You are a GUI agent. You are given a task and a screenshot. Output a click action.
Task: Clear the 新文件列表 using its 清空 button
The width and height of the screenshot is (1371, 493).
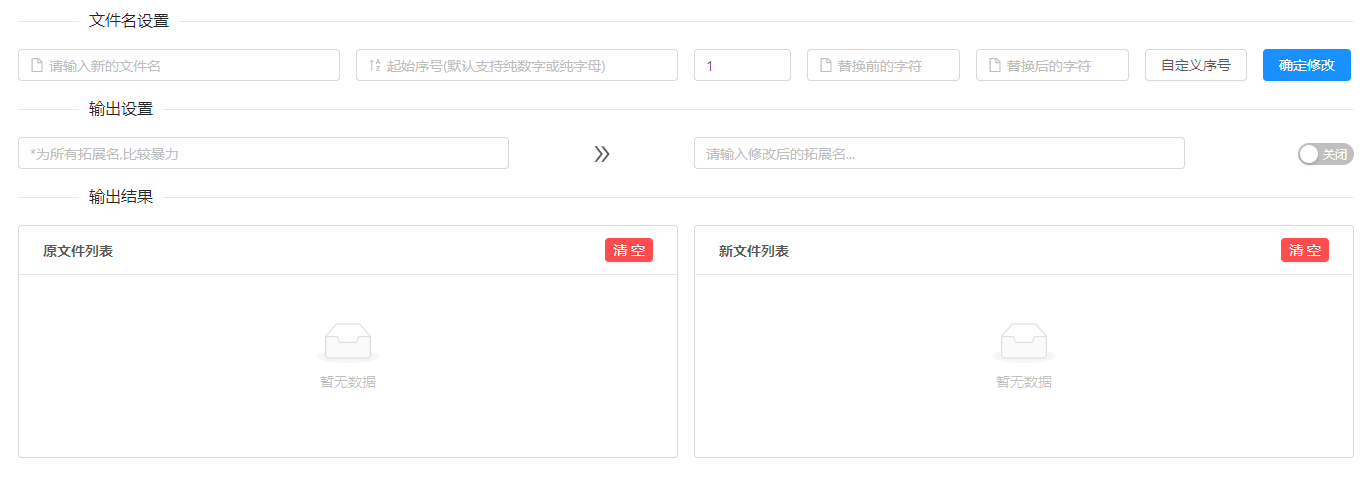pyautogui.click(x=1304, y=250)
